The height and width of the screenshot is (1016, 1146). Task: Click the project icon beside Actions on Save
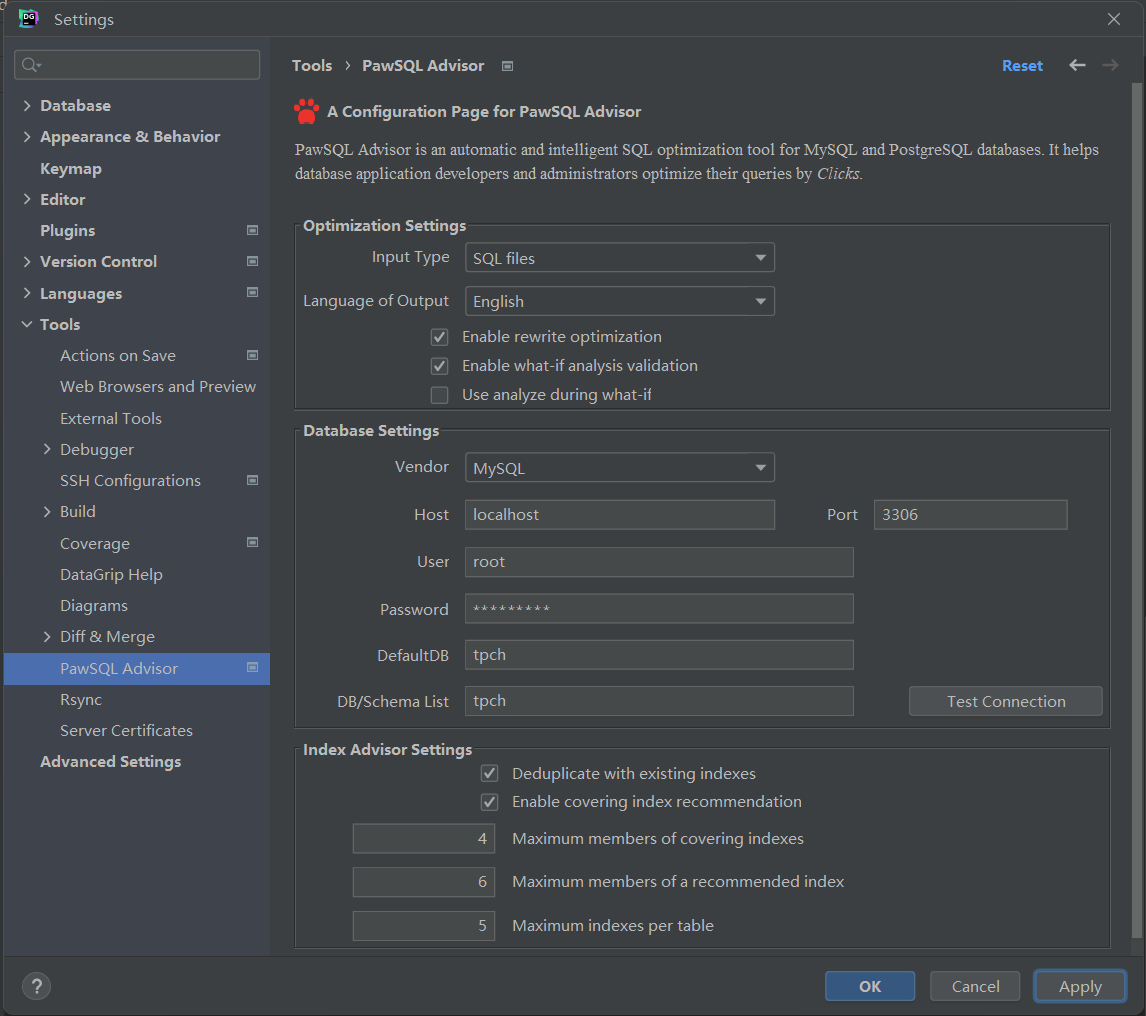(x=252, y=355)
